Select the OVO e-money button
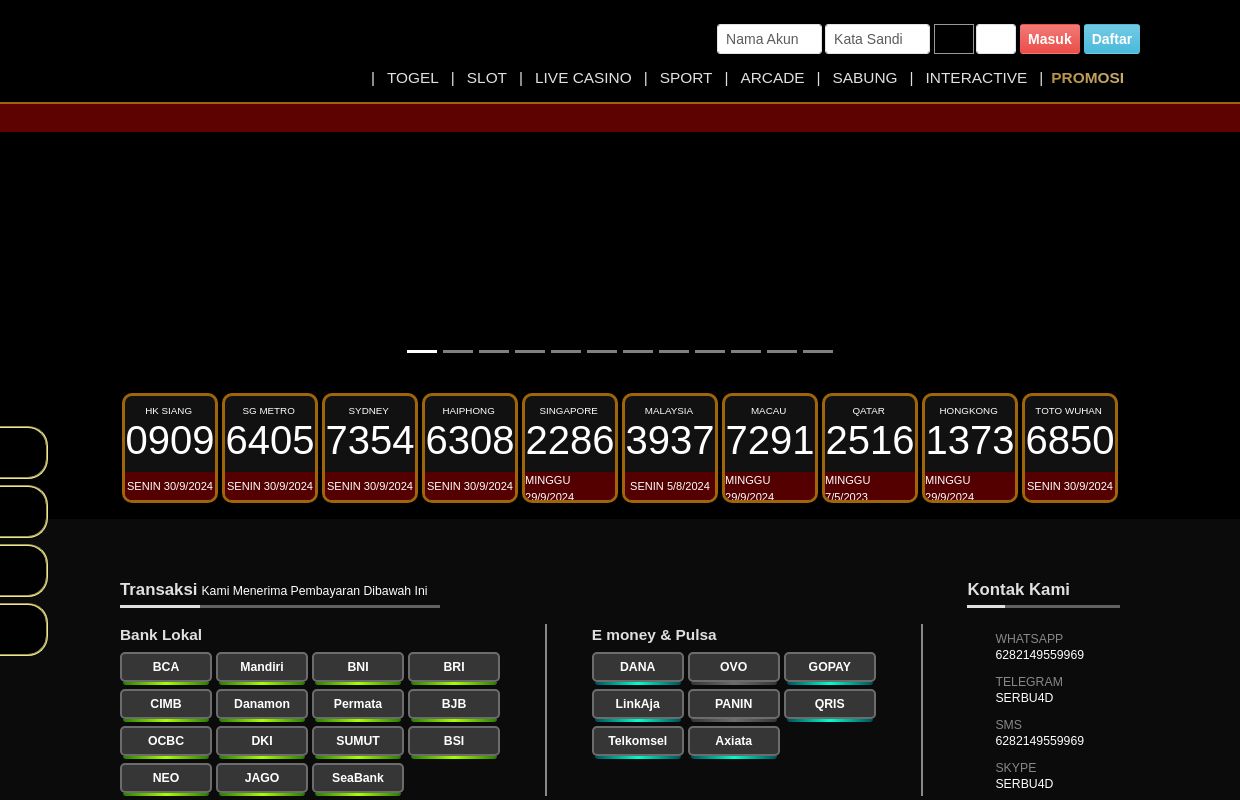This screenshot has height=800, width=1240. pyautogui.click(x=734, y=667)
